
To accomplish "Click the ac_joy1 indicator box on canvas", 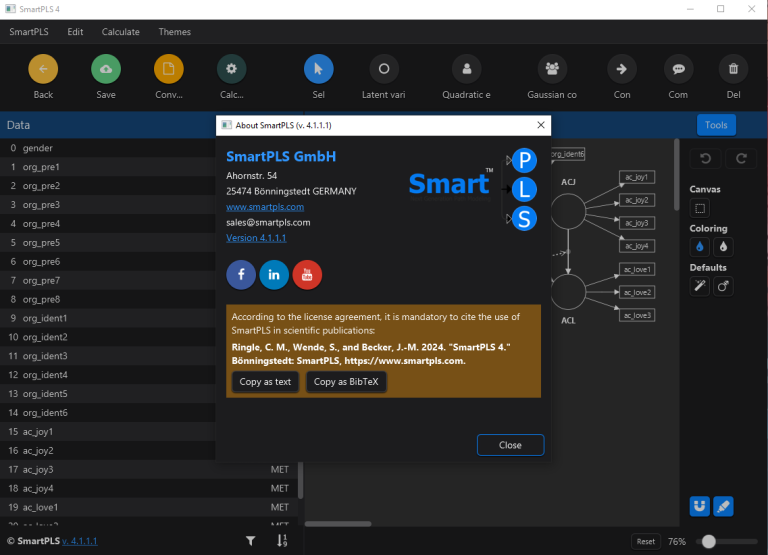I will tap(637, 177).
